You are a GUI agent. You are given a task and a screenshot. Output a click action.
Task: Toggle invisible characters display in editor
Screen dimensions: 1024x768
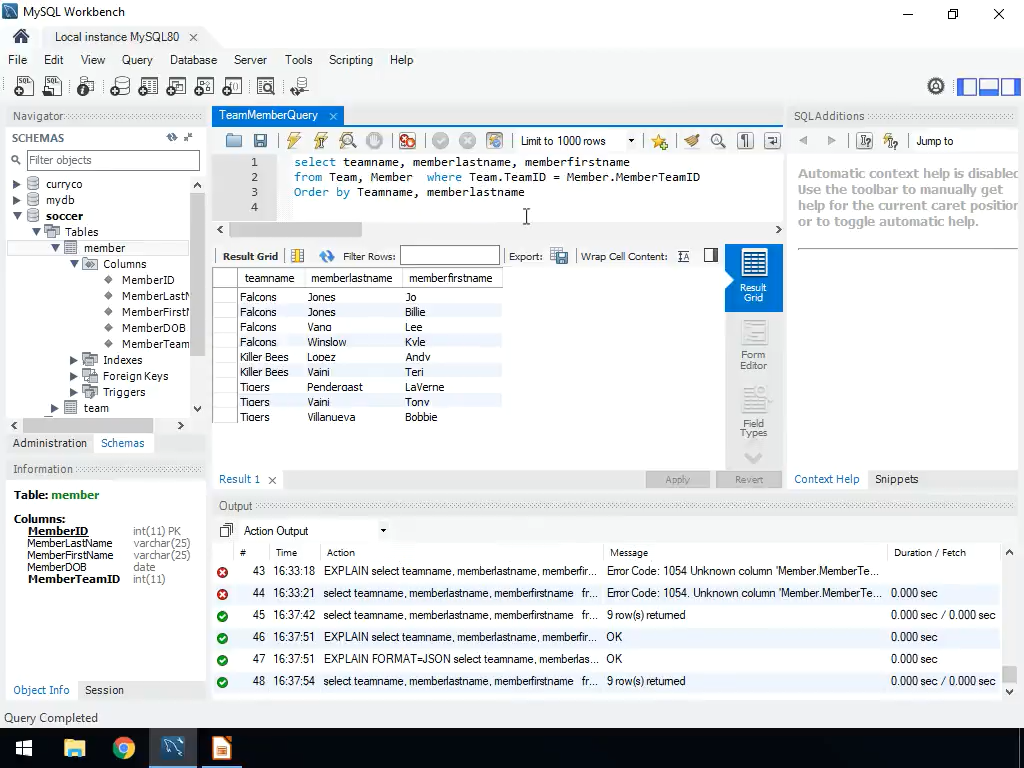click(x=745, y=141)
